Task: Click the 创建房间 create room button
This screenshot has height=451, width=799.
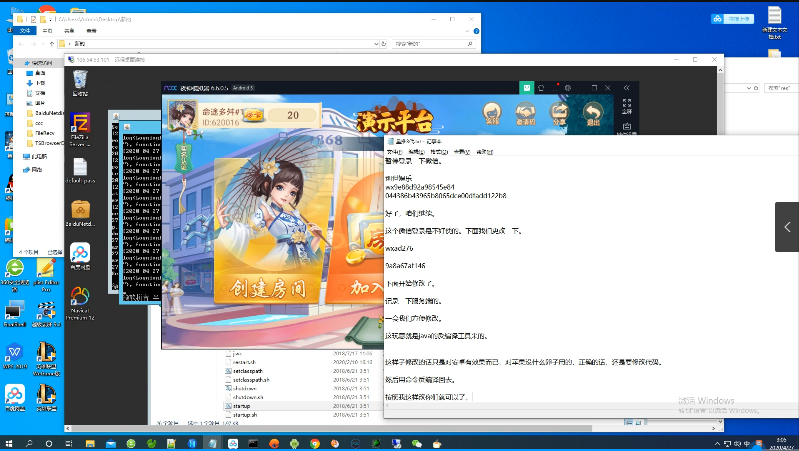Action: (x=268, y=288)
